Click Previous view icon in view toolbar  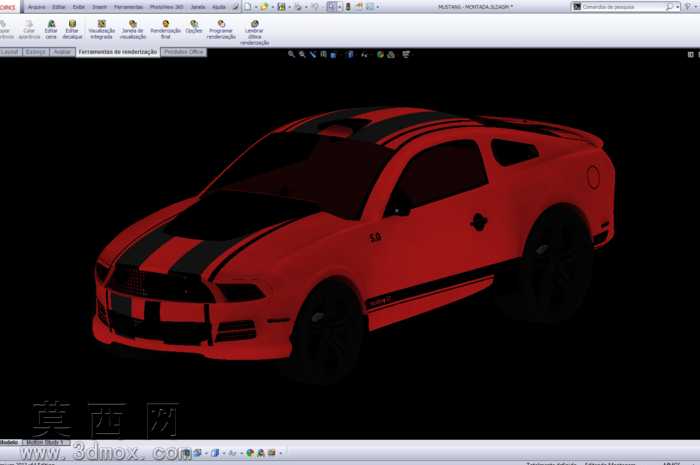[313, 54]
